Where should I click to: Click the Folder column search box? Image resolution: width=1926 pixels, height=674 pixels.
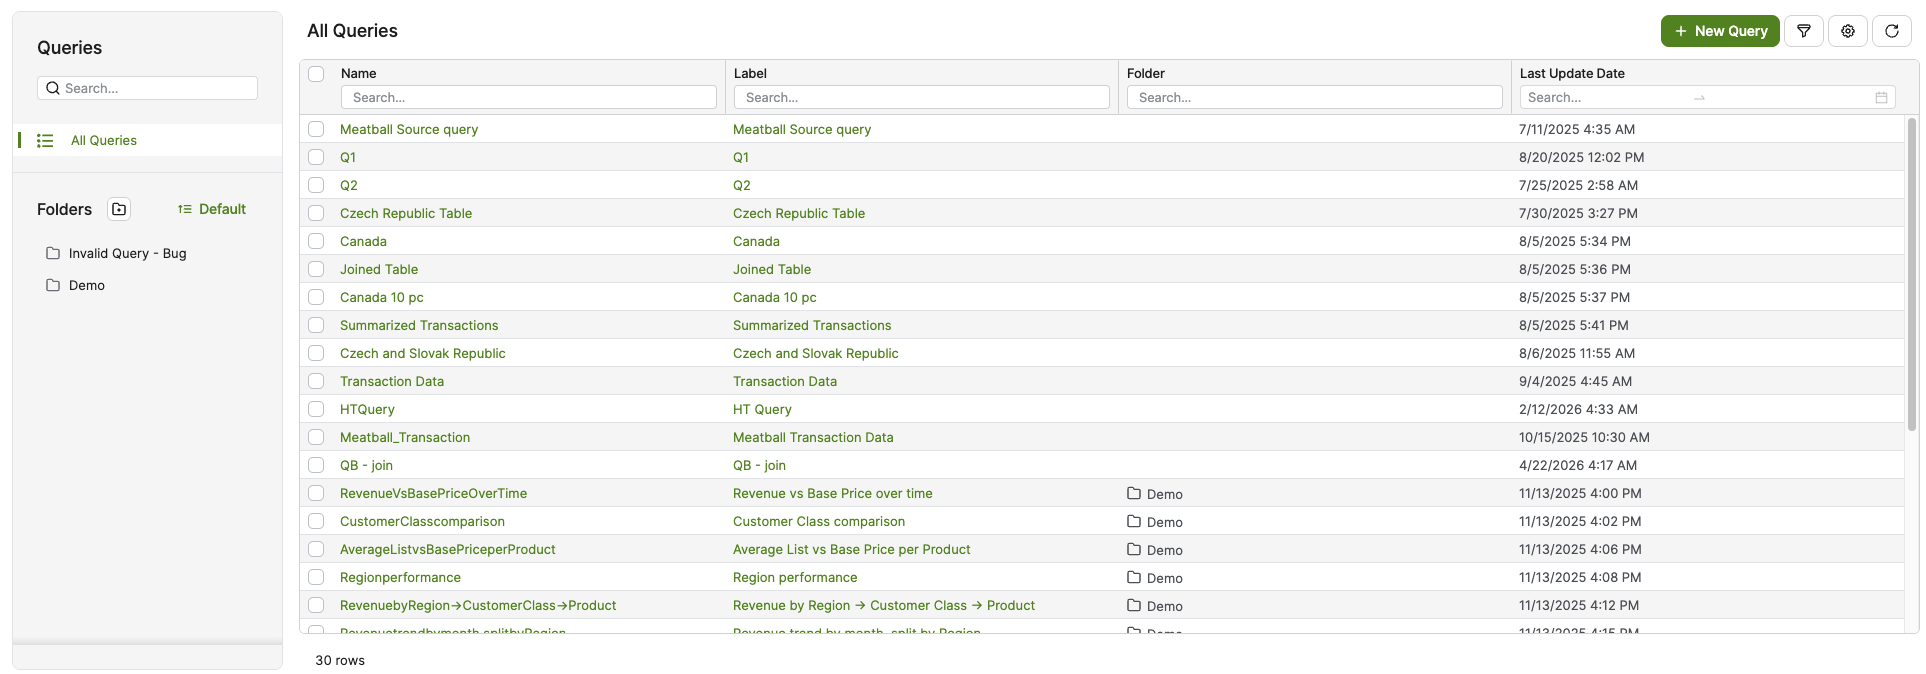point(1315,97)
